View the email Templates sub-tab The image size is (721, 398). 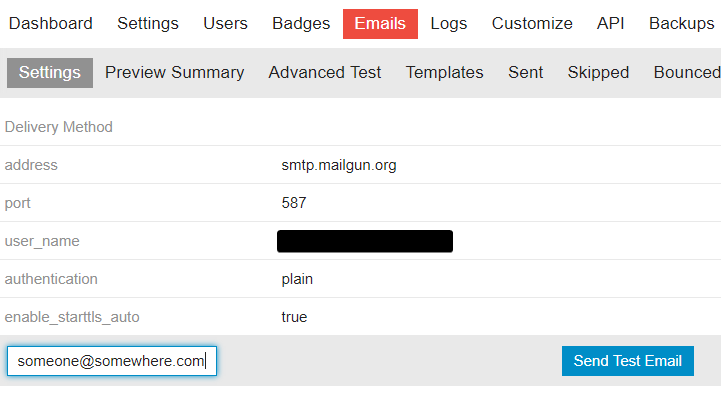(444, 73)
